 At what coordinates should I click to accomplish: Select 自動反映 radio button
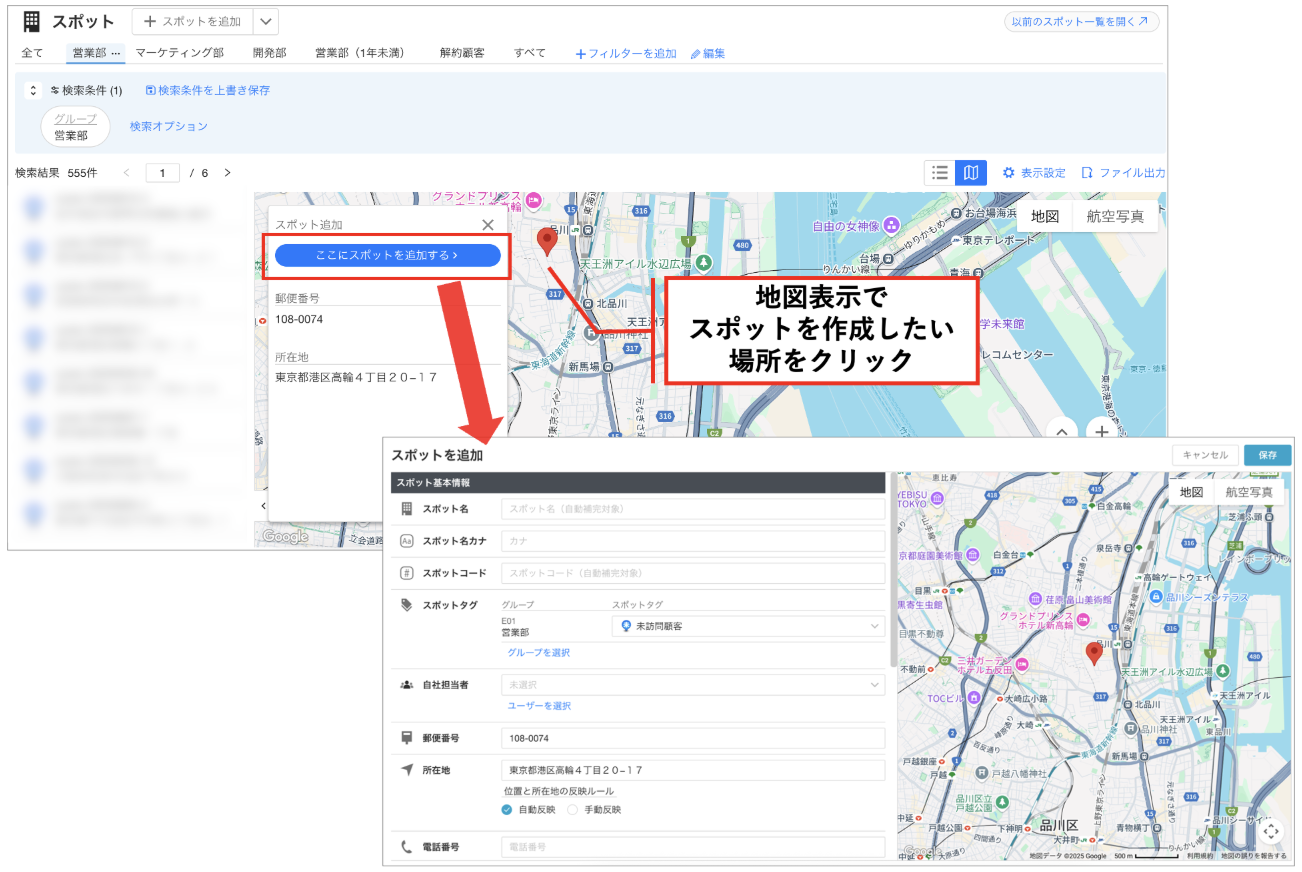(507, 809)
